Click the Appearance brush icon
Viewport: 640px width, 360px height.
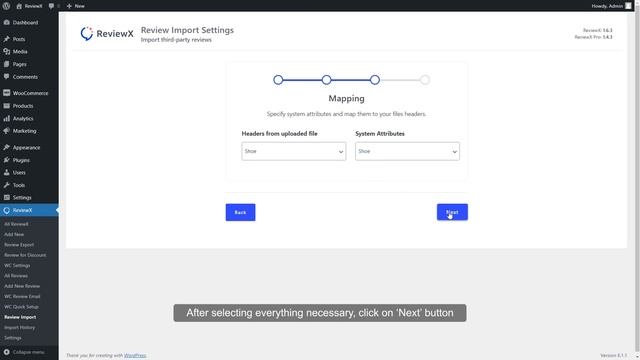point(7,147)
